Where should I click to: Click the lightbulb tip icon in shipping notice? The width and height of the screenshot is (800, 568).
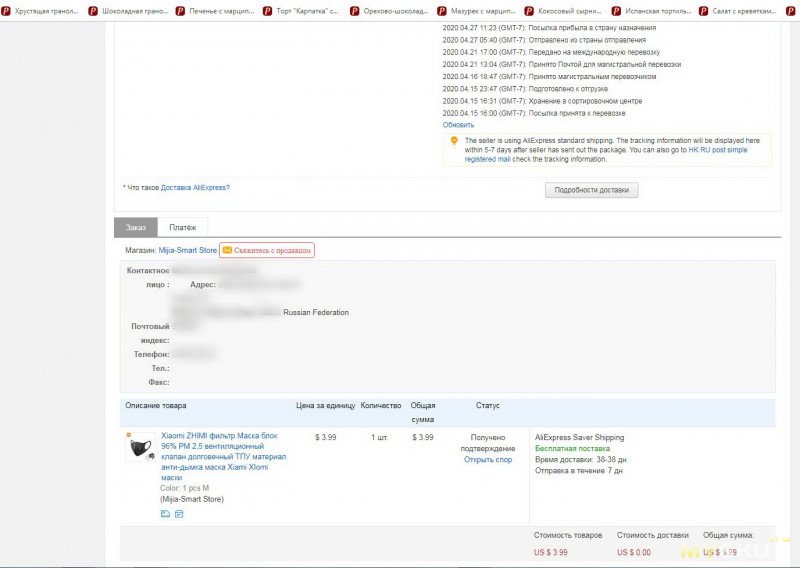click(453, 141)
